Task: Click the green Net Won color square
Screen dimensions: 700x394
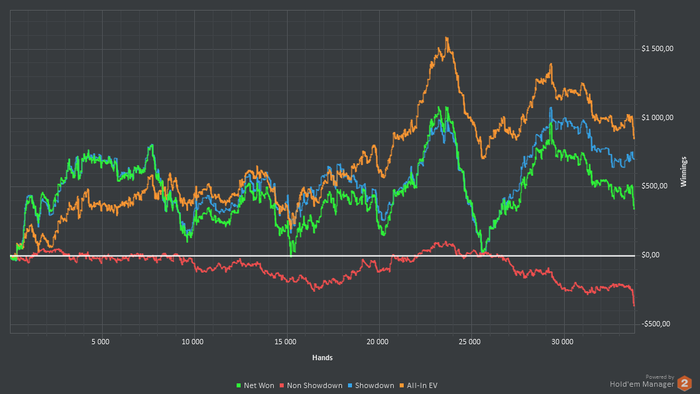Action: 238,386
